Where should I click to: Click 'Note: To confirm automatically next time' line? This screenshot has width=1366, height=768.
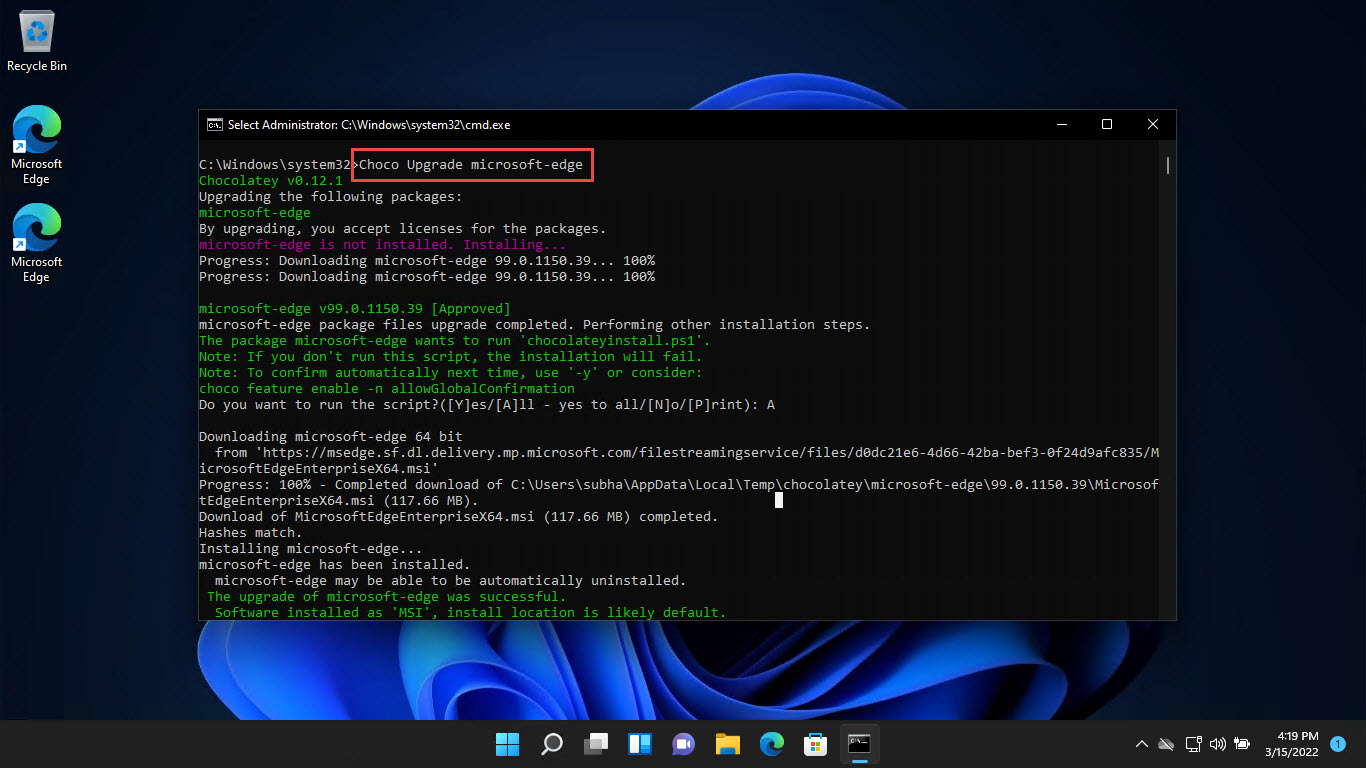[451, 373]
